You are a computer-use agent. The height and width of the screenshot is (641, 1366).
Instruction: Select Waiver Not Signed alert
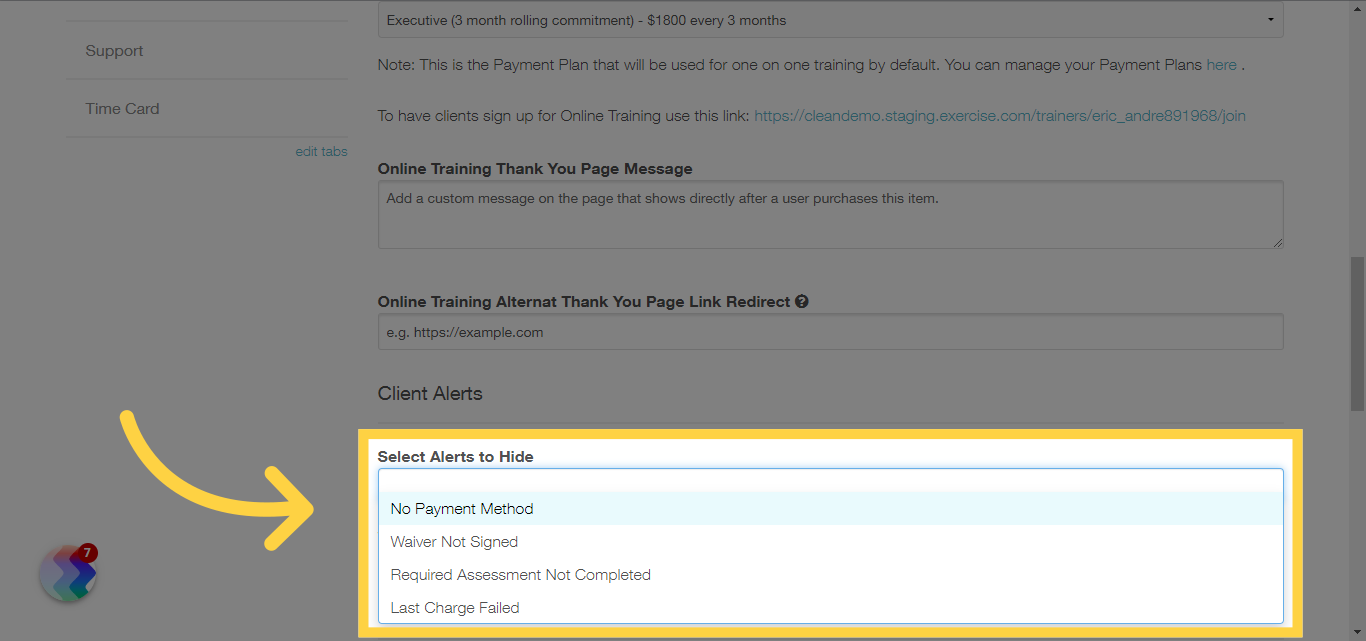pos(454,541)
